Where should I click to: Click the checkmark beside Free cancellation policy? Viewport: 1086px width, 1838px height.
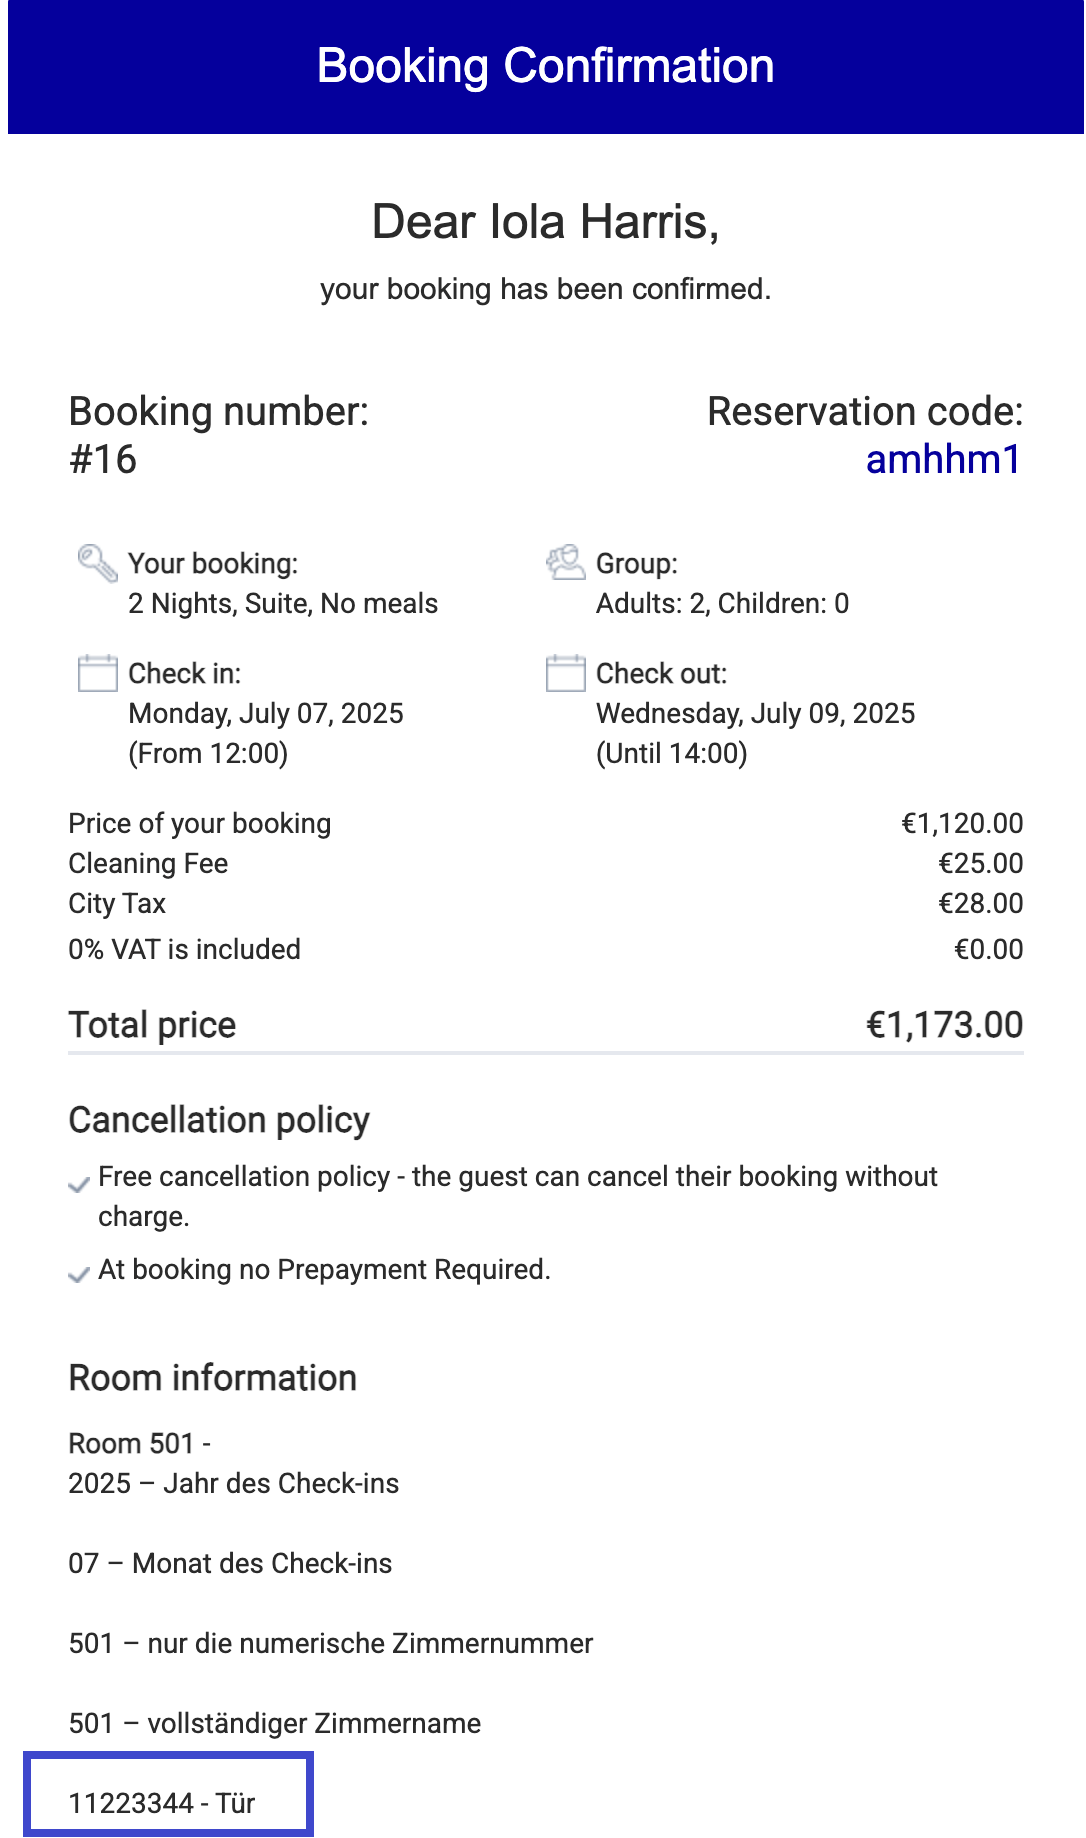click(x=79, y=1186)
